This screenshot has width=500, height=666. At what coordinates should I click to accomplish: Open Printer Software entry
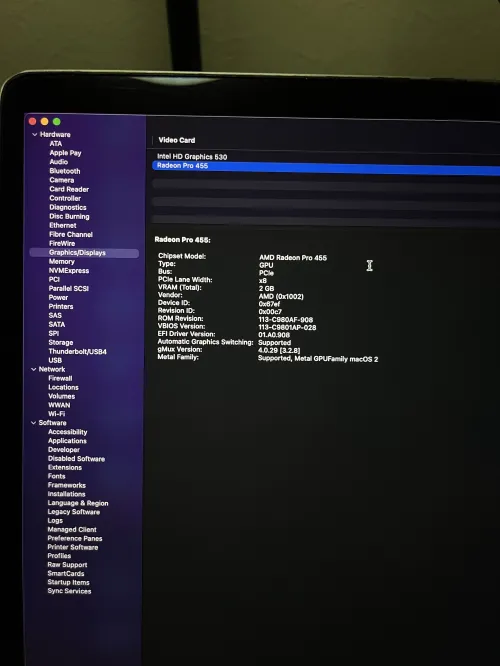tap(73, 547)
